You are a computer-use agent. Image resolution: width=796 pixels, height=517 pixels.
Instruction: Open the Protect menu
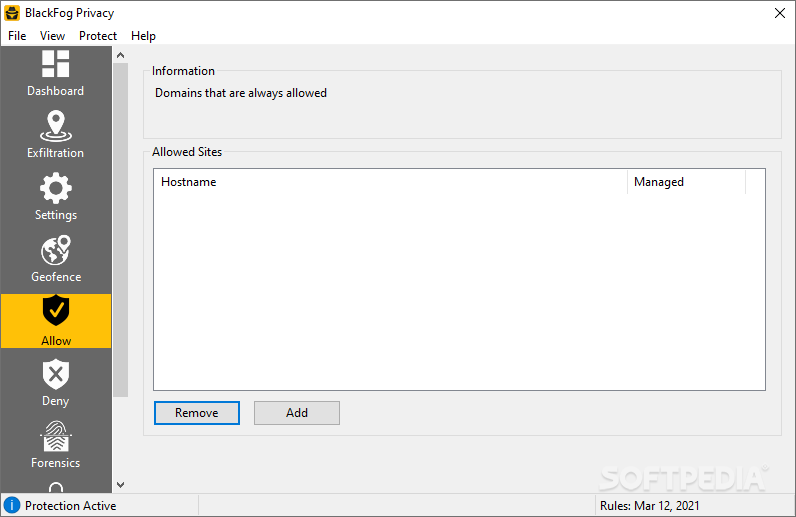click(x=98, y=36)
